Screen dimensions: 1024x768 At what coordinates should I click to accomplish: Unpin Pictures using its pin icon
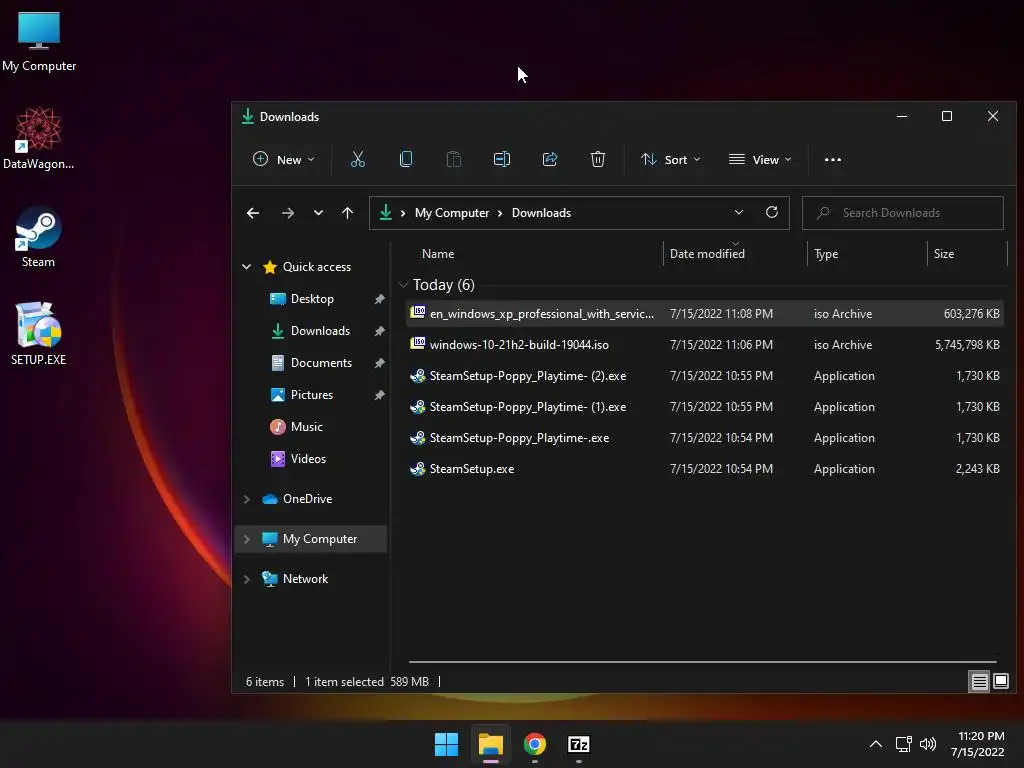(x=379, y=394)
